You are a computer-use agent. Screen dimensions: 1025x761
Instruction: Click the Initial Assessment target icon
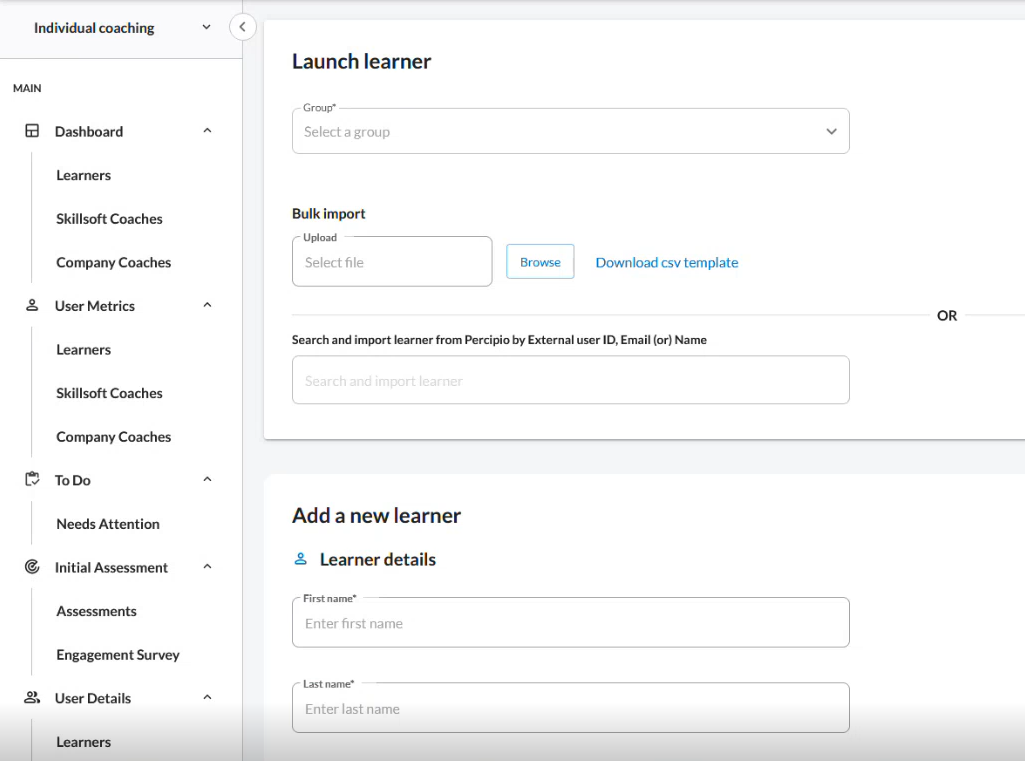pos(31,567)
